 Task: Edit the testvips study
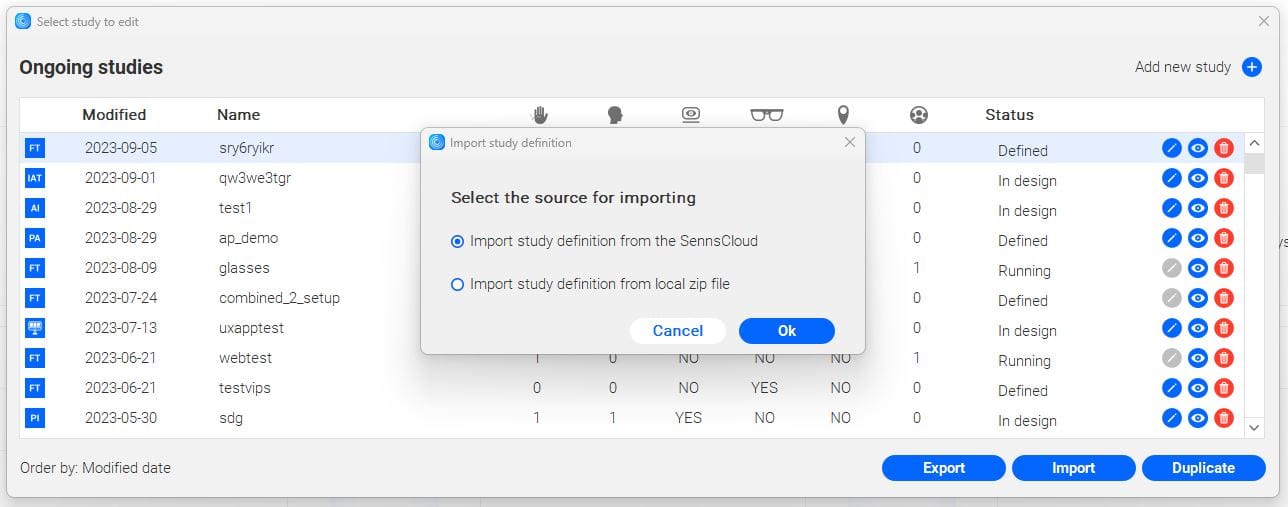[1172, 388]
